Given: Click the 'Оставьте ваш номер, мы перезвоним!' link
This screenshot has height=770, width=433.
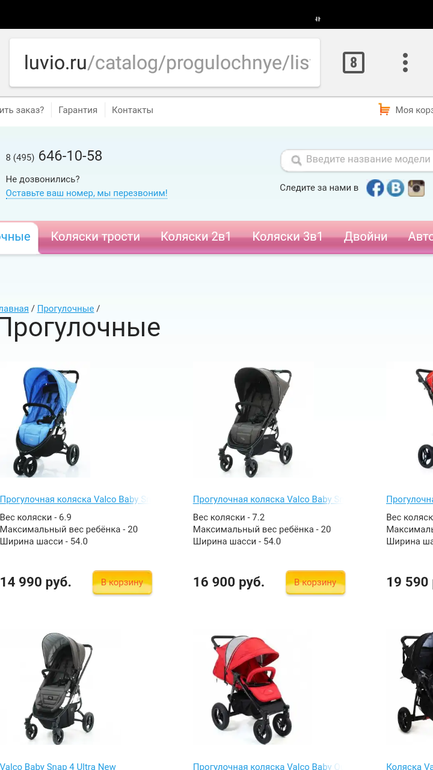Looking at the screenshot, I should click(86, 193).
